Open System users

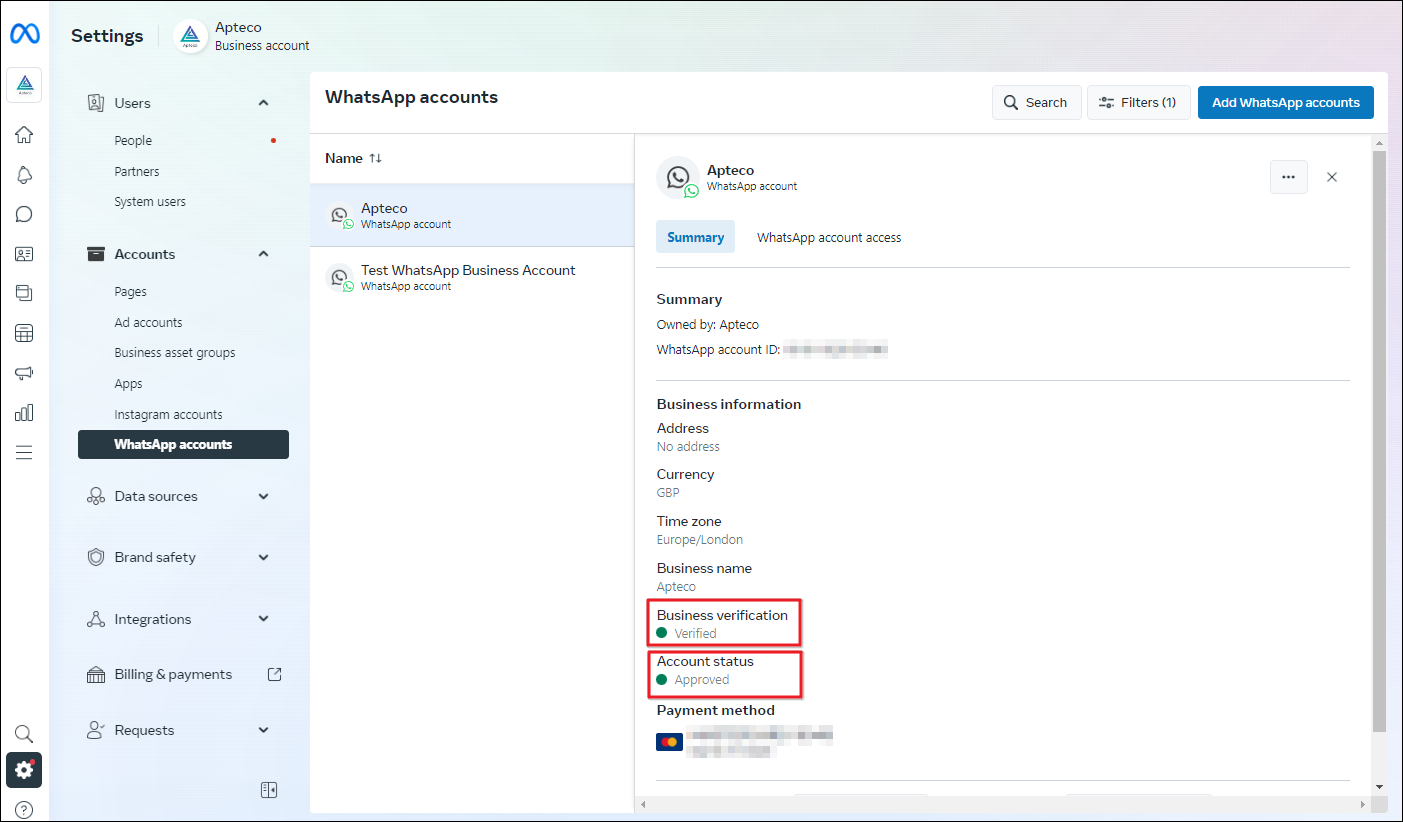[150, 202]
